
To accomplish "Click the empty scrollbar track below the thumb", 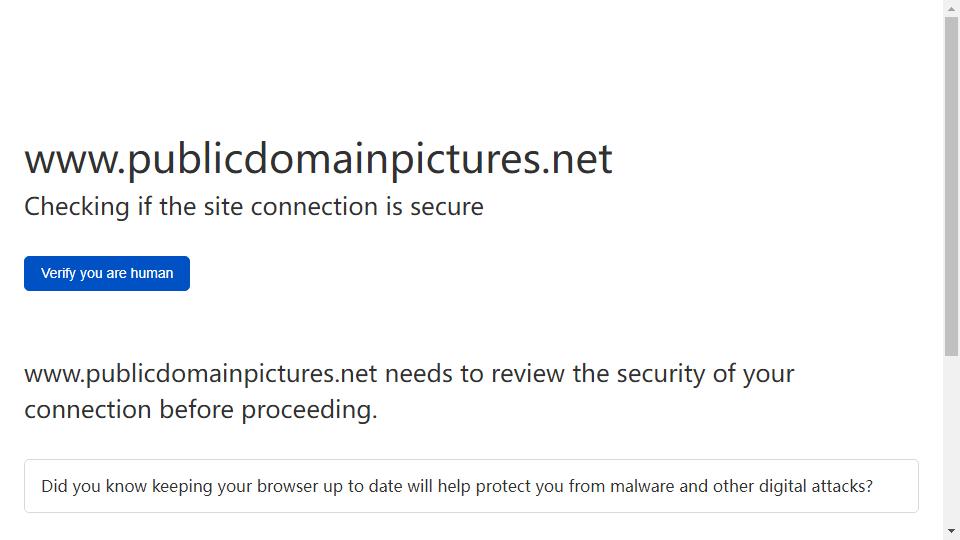I will [951, 440].
